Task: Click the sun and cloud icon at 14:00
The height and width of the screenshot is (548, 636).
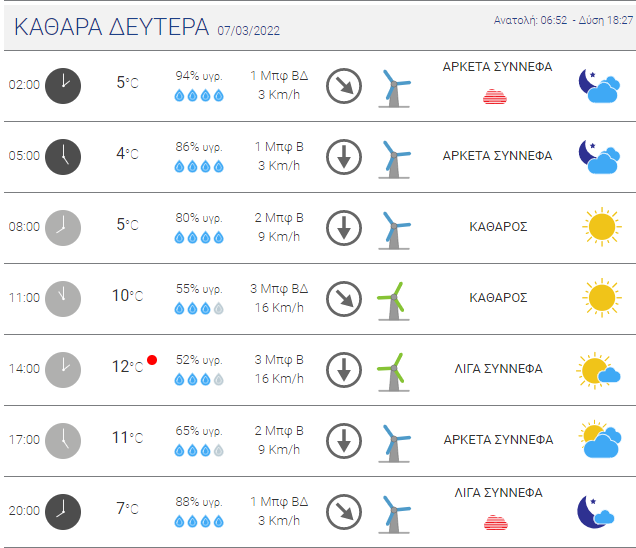Action: [x=599, y=370]
